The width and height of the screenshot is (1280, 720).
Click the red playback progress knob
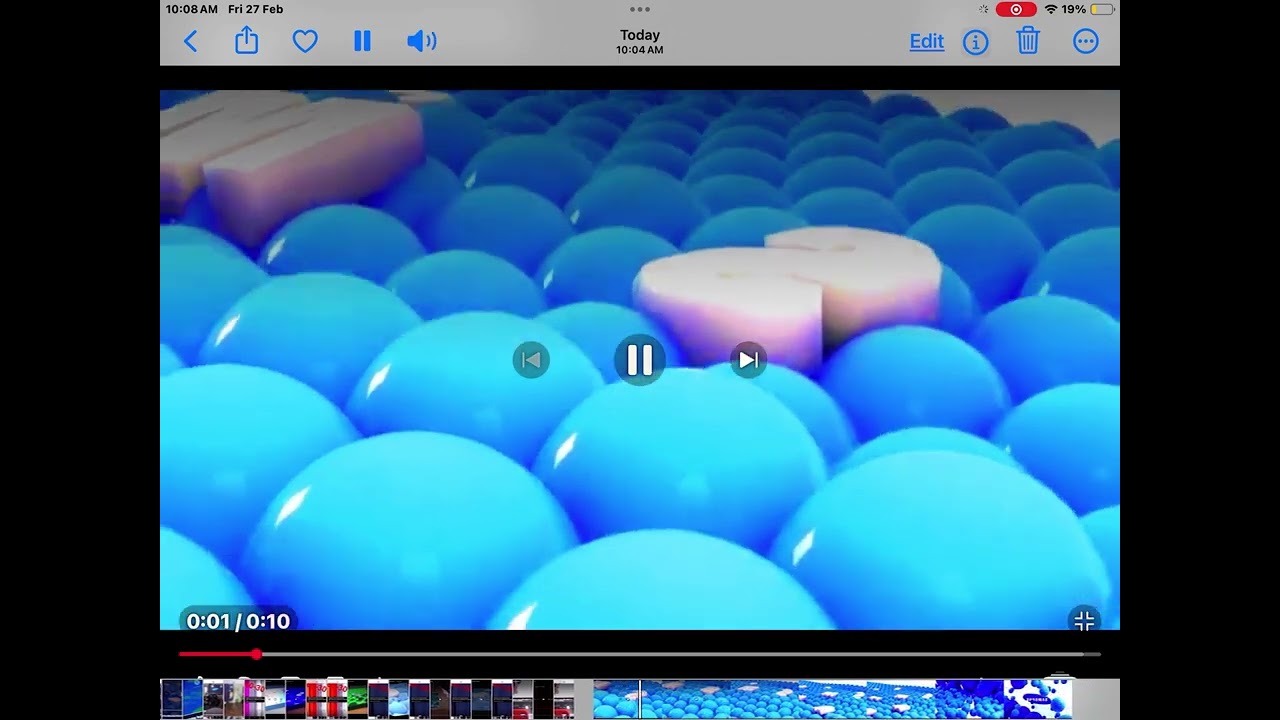(x=256, y=654)
